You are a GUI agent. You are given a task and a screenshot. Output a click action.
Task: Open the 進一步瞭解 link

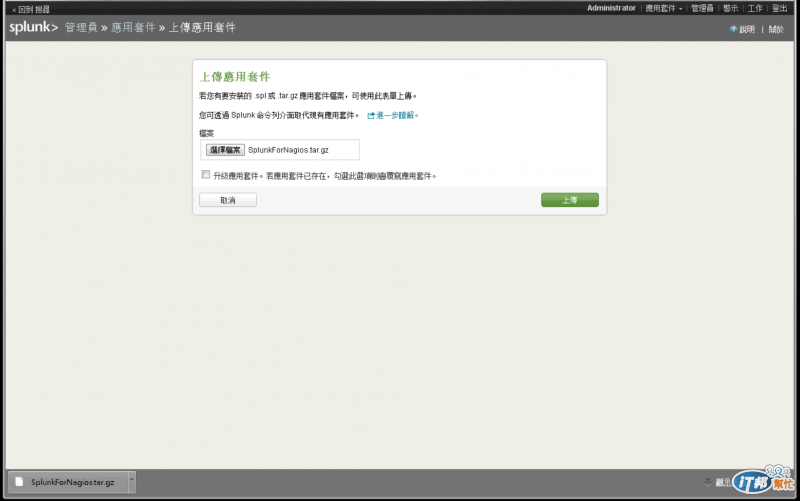(397, 116)
